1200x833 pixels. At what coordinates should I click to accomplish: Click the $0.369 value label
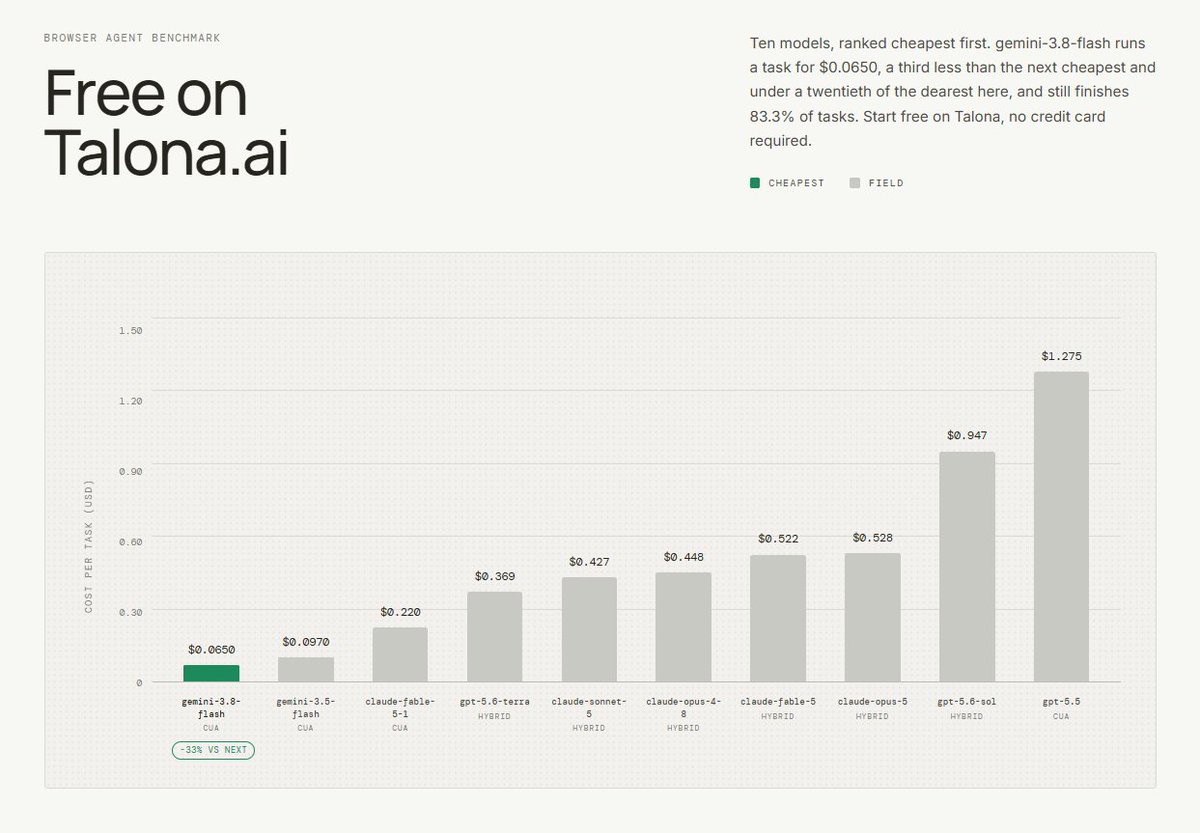point(495,576)
